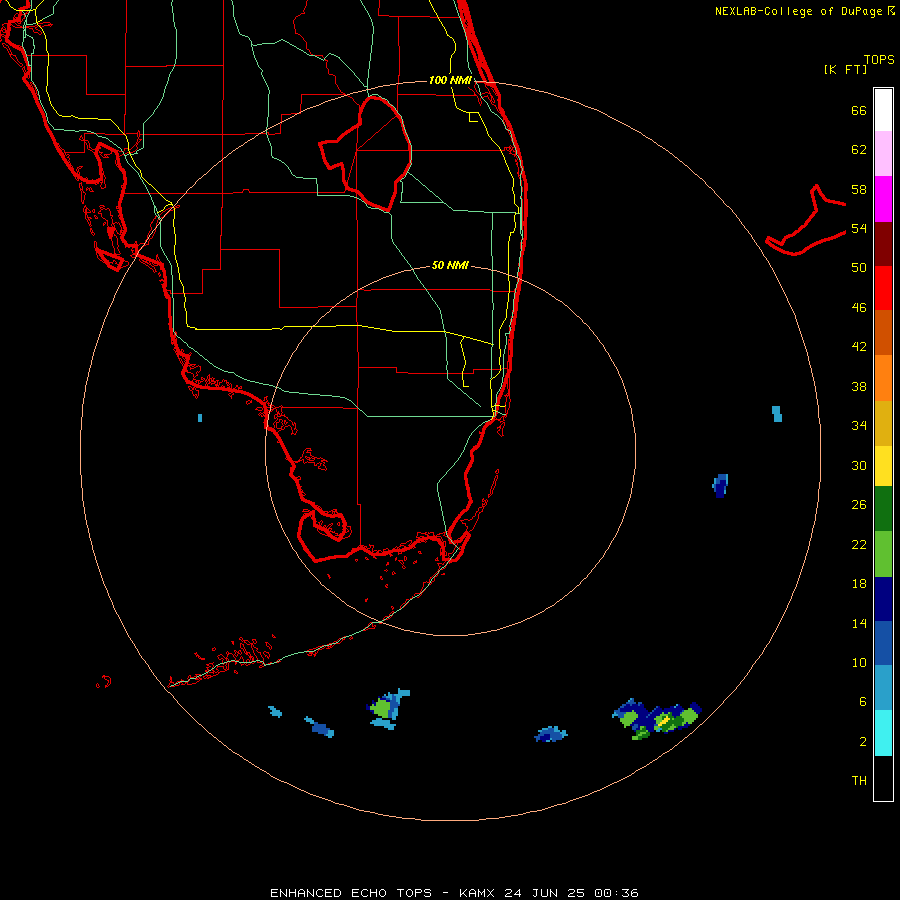Click the [K FT] units label
The image size is (900, 900).
(845, 69)
